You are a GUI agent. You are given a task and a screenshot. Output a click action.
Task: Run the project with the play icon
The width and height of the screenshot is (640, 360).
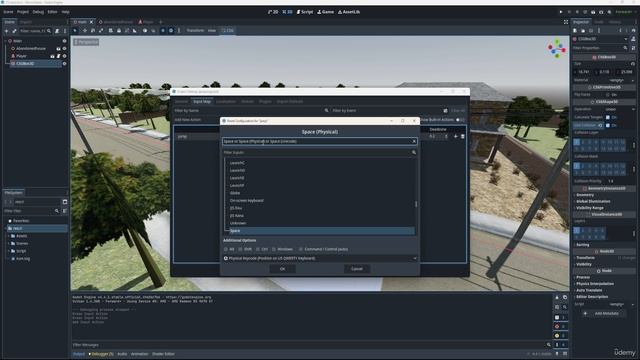561,12
